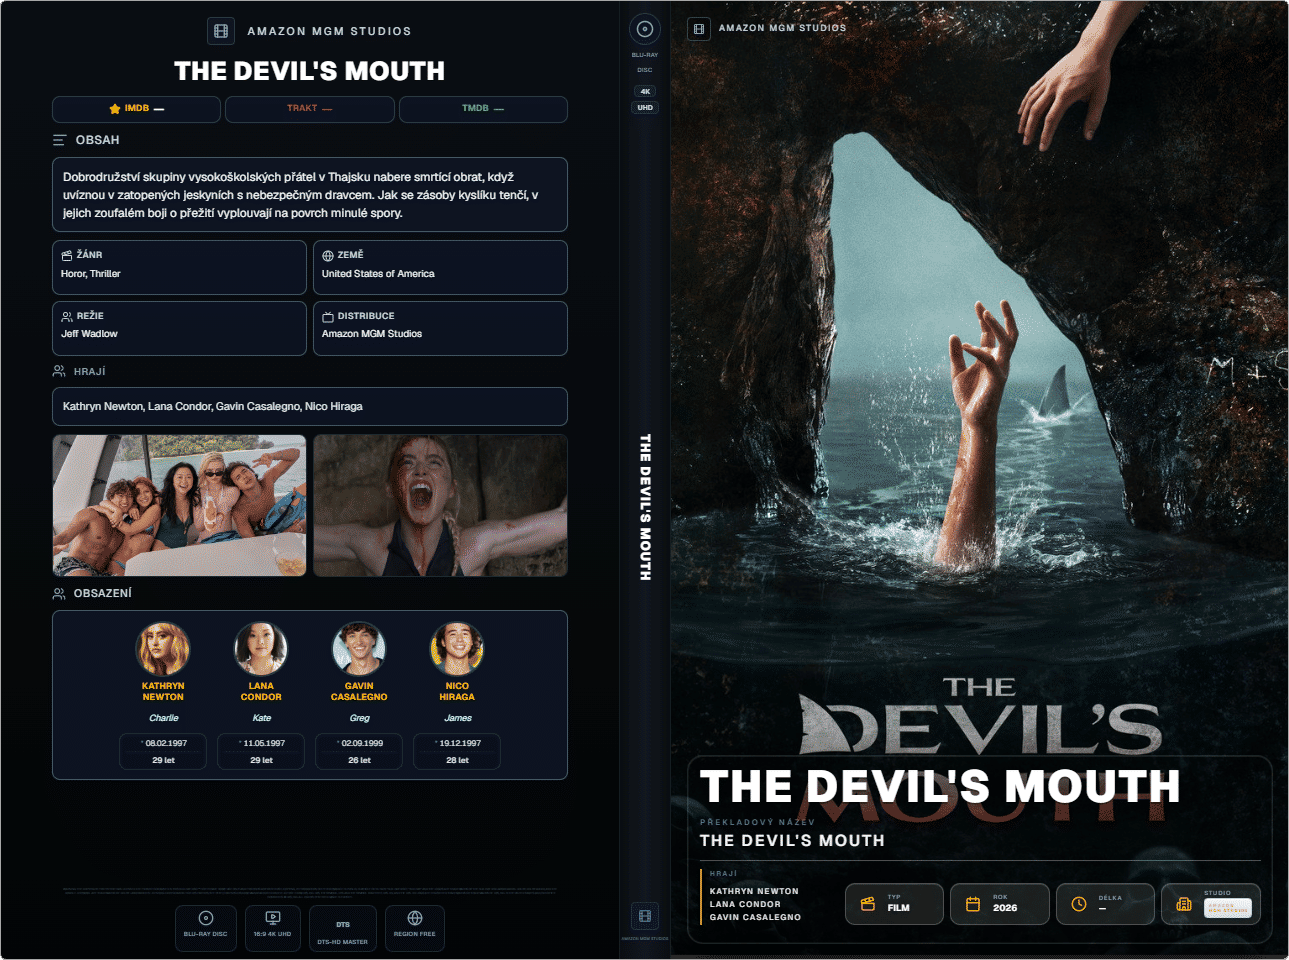Click Kathryn Newton's cast portrait

coord(163,649)
